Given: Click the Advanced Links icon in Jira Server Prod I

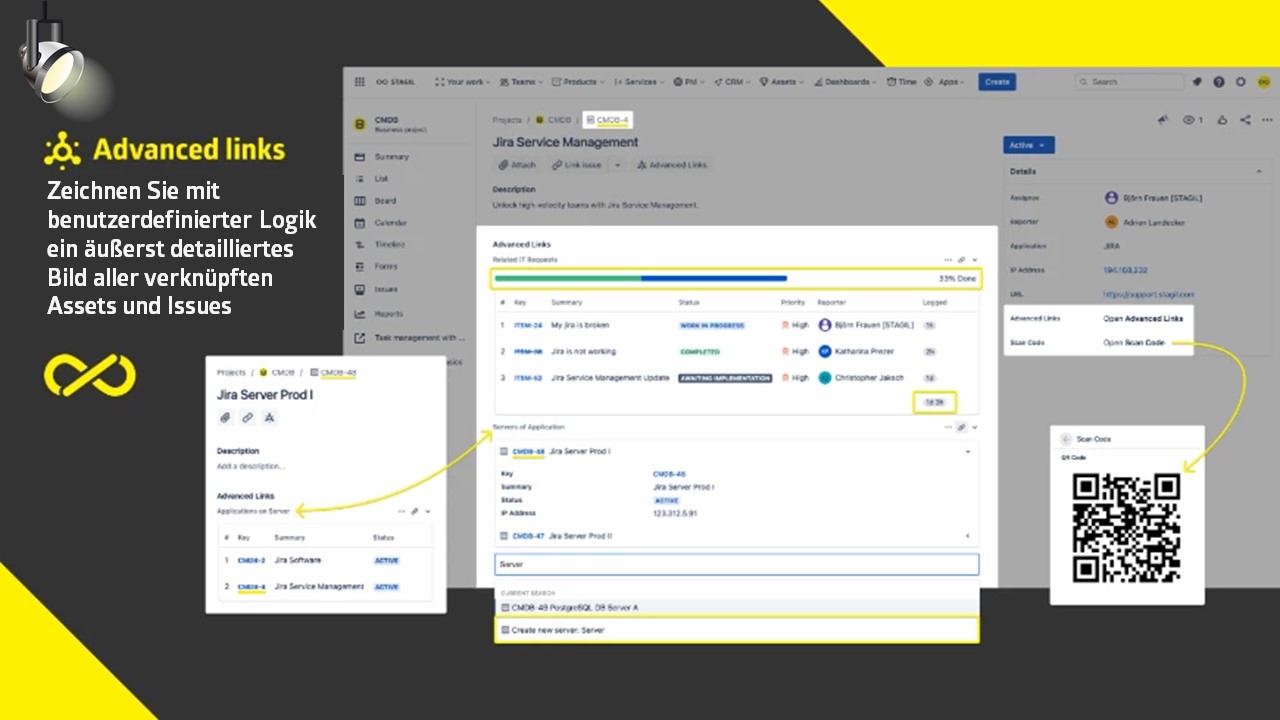Looking at the screenshot, I should pos(269,417).
